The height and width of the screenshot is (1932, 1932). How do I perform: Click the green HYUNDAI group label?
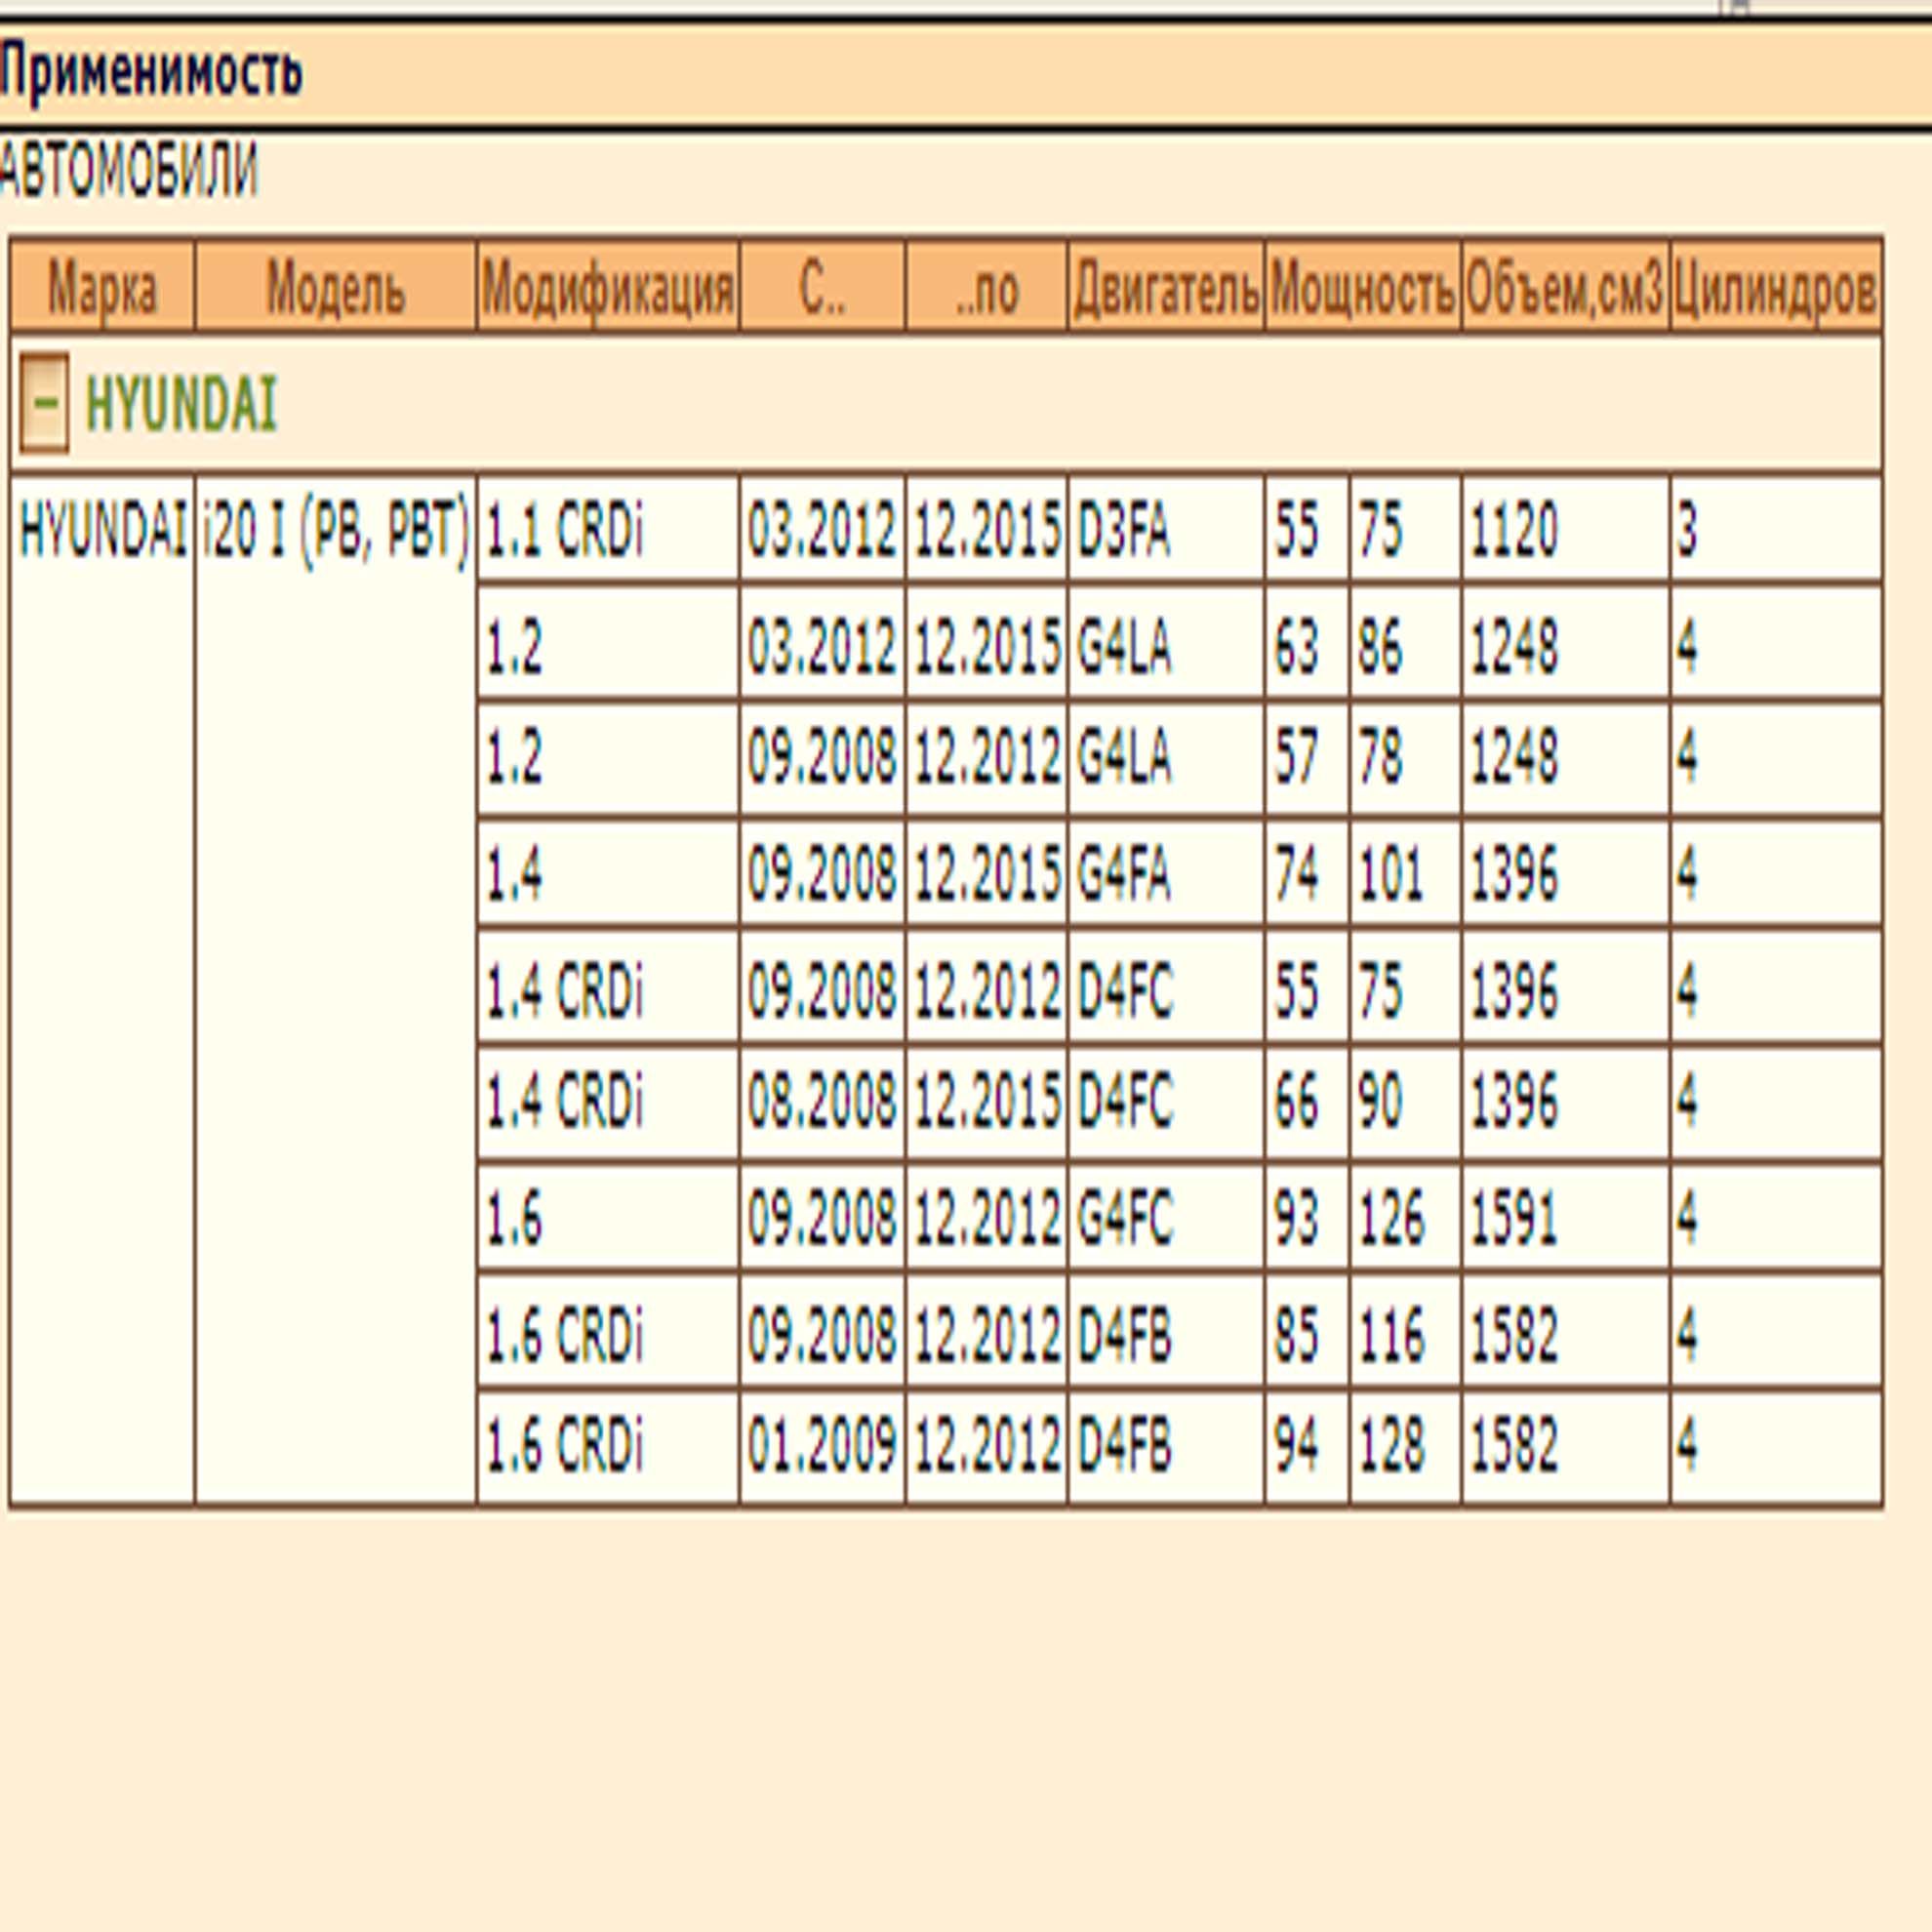181,404
